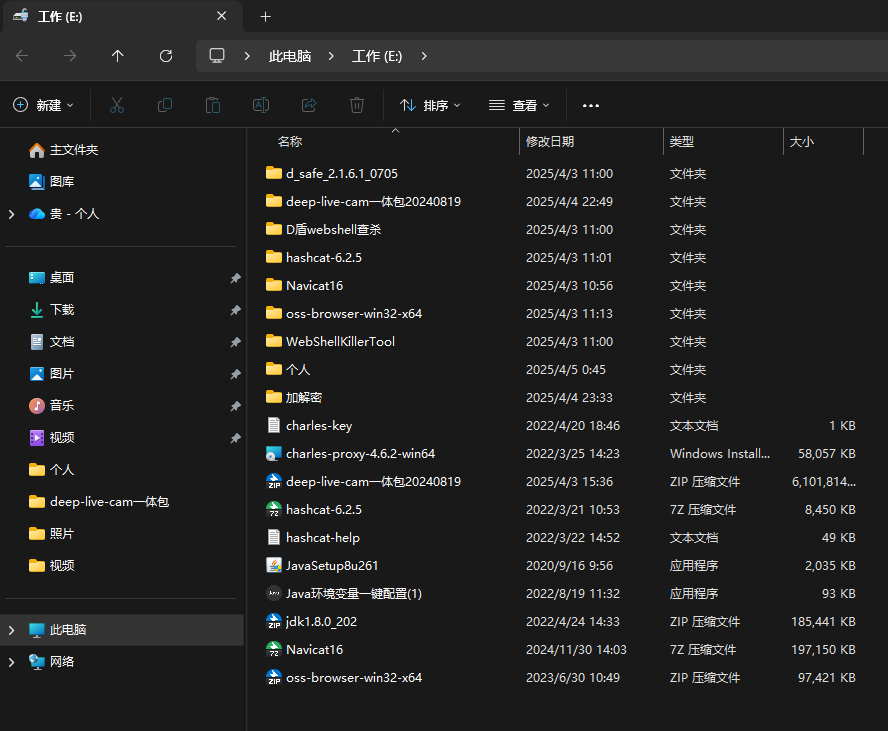
Task: Open the 排序 sort dropdown
Action: 430,105
